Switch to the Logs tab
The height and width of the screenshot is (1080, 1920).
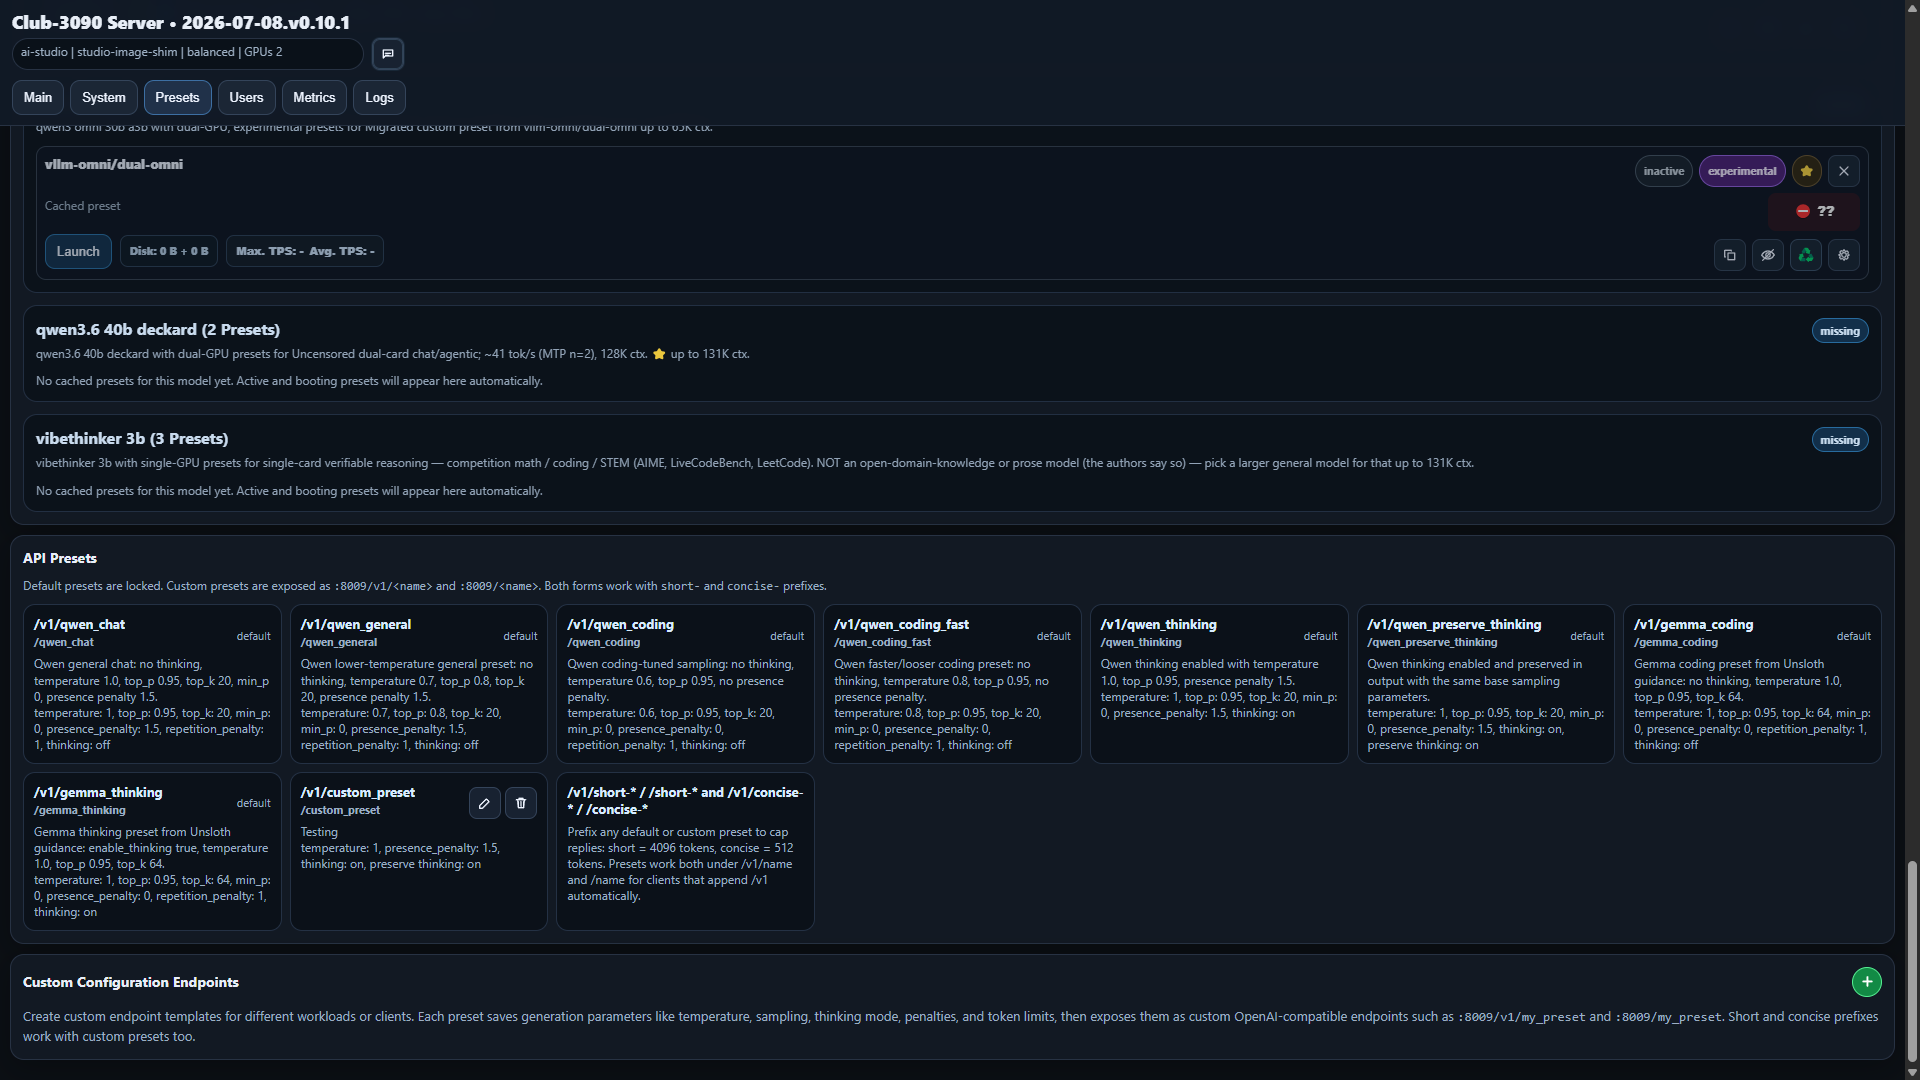(379, 97)
